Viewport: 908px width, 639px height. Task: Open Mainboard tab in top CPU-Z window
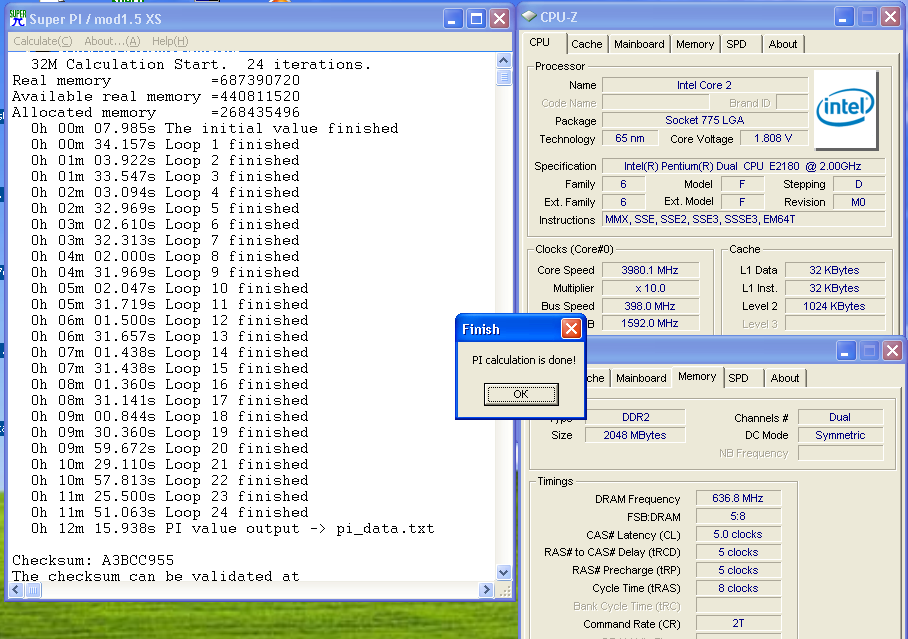(x=639, y=44)
